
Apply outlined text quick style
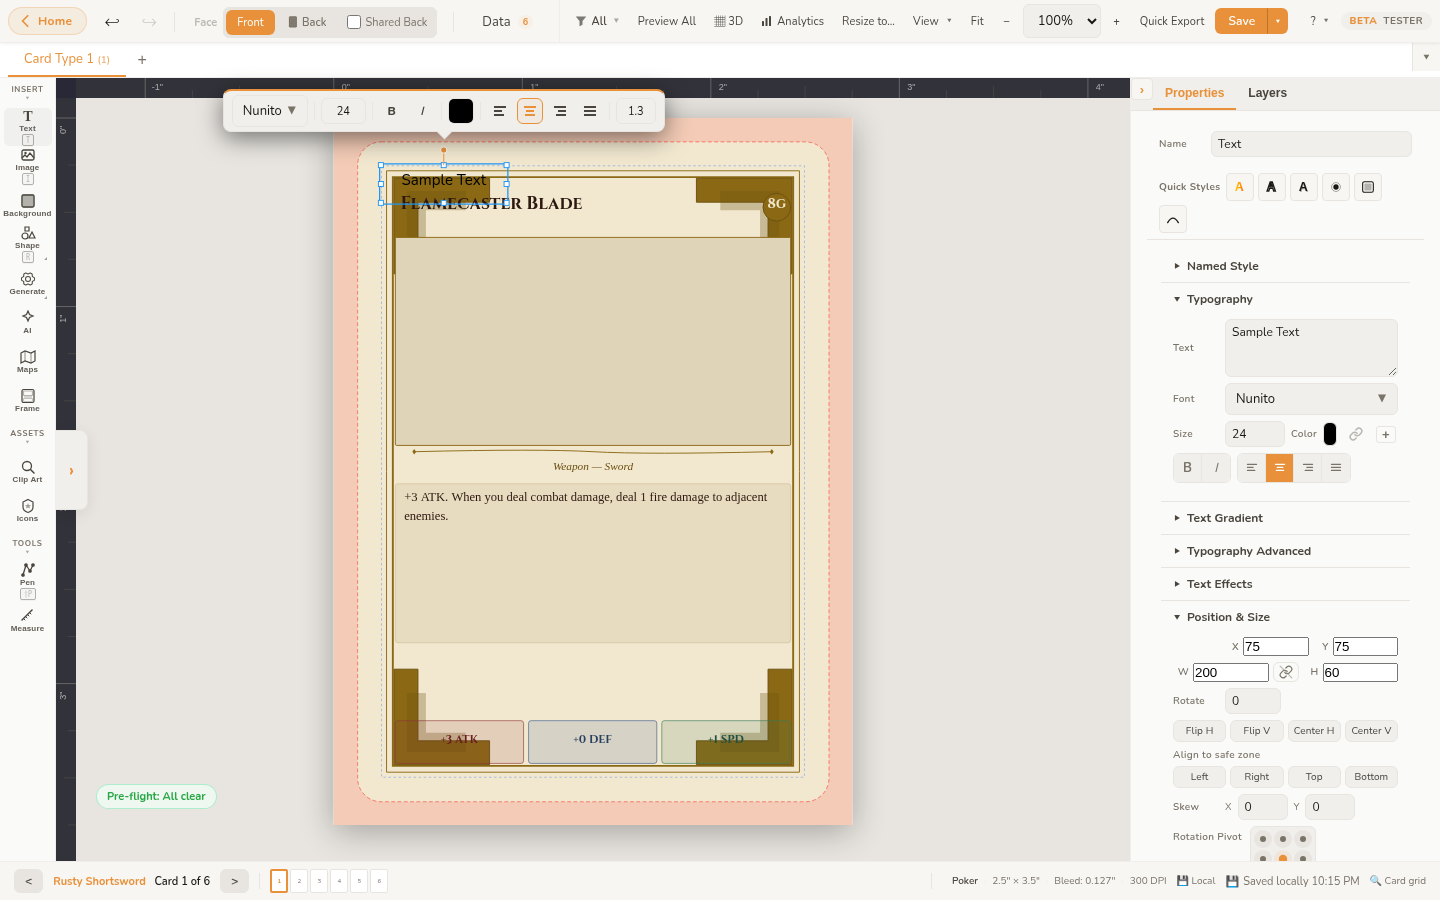pyautogui.click(x=1271, y=187)
